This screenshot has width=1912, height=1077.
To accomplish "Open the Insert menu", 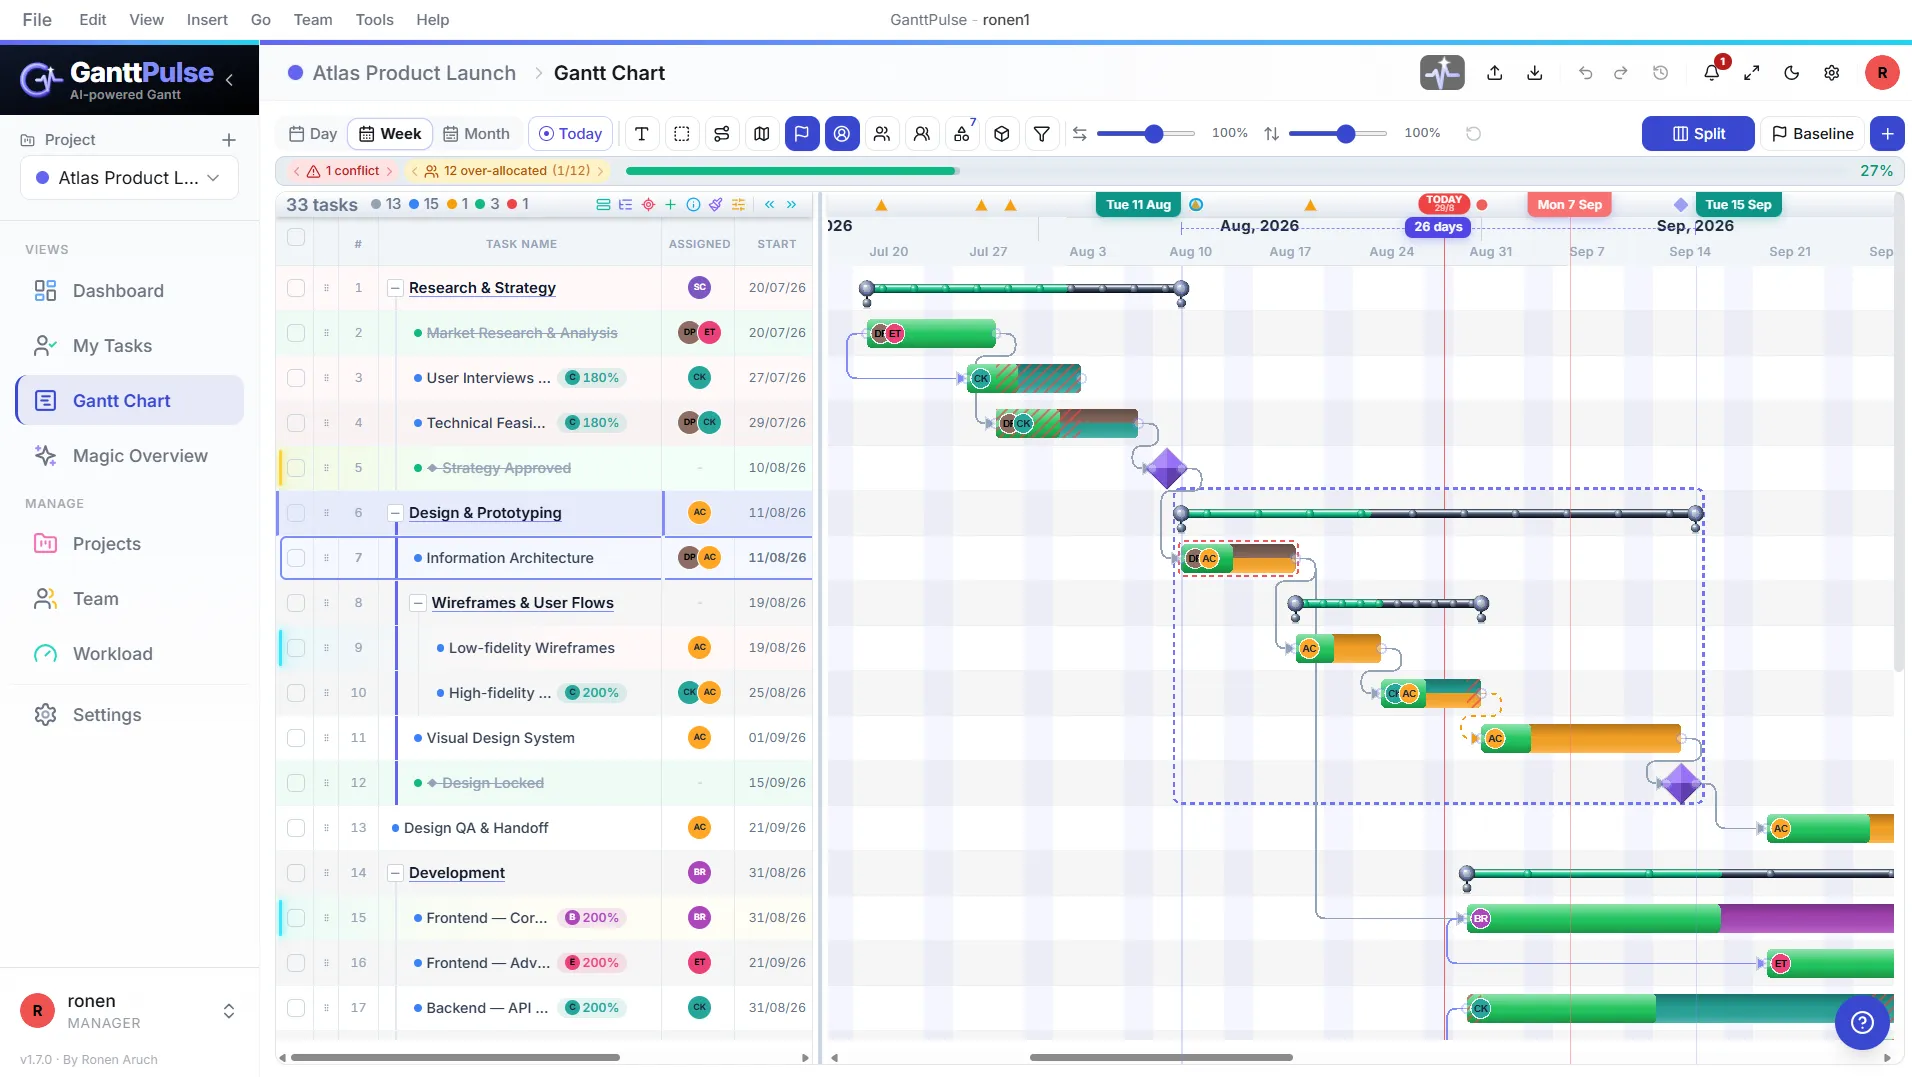I will [207, 20].
